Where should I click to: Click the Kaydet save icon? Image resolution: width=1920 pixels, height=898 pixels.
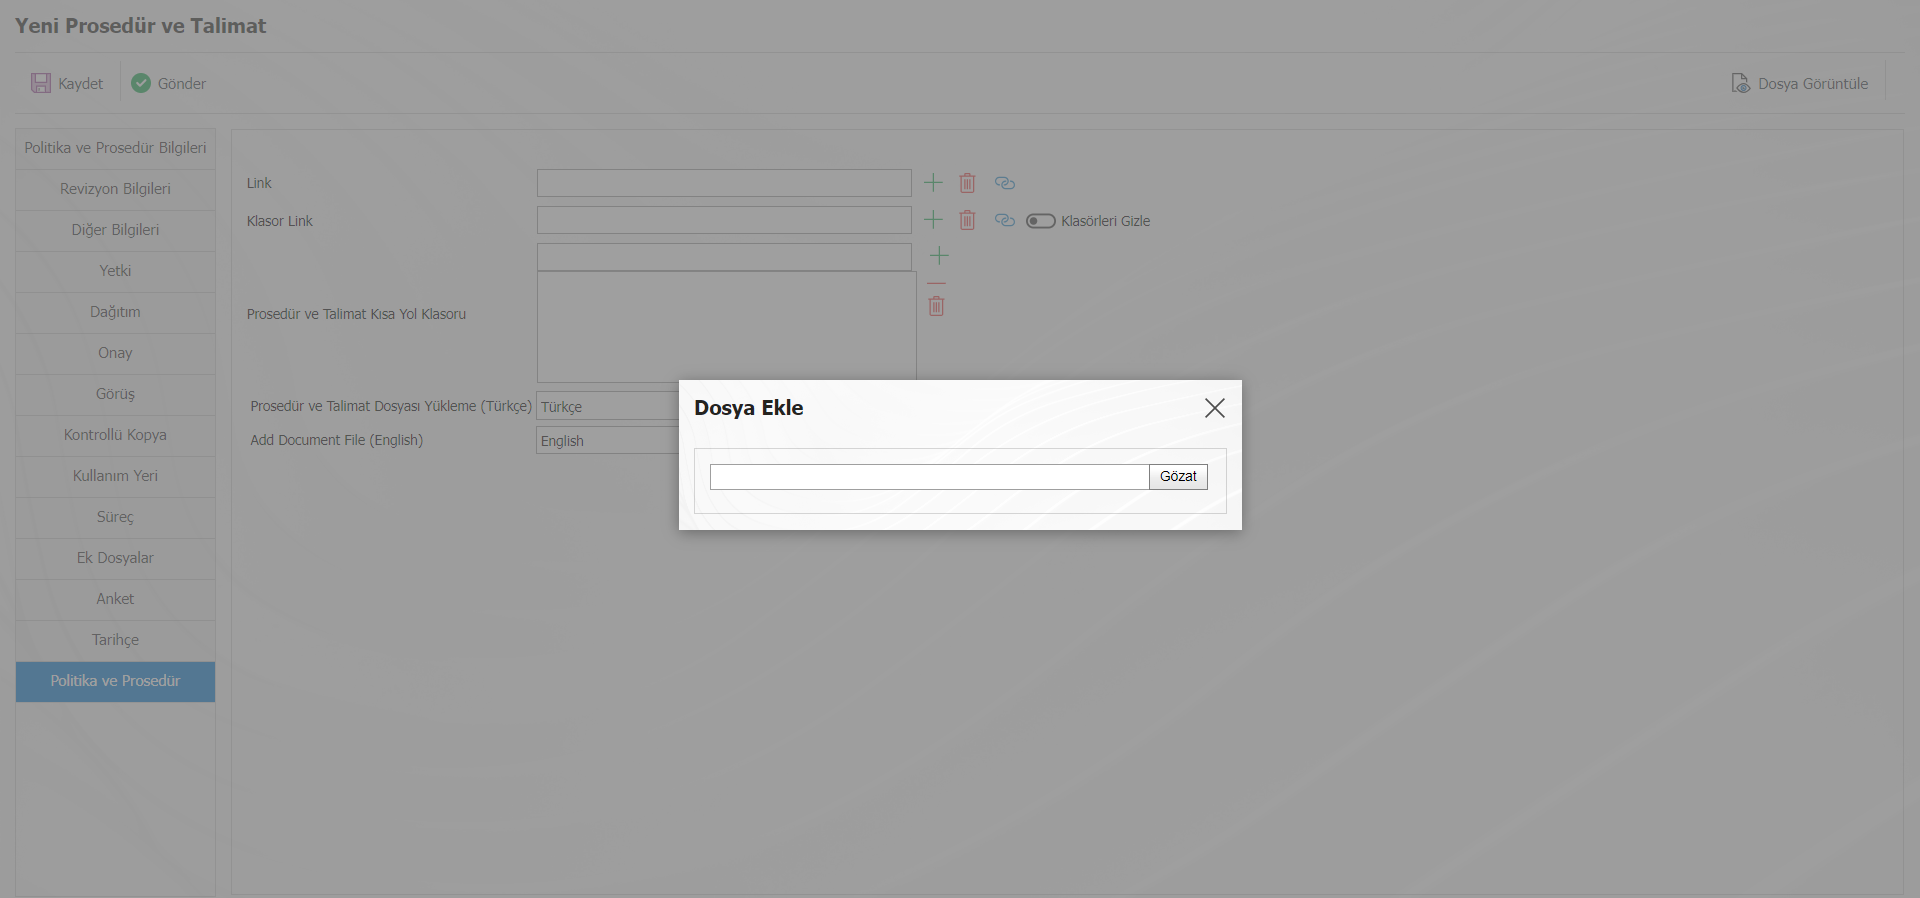click(41, 83)
